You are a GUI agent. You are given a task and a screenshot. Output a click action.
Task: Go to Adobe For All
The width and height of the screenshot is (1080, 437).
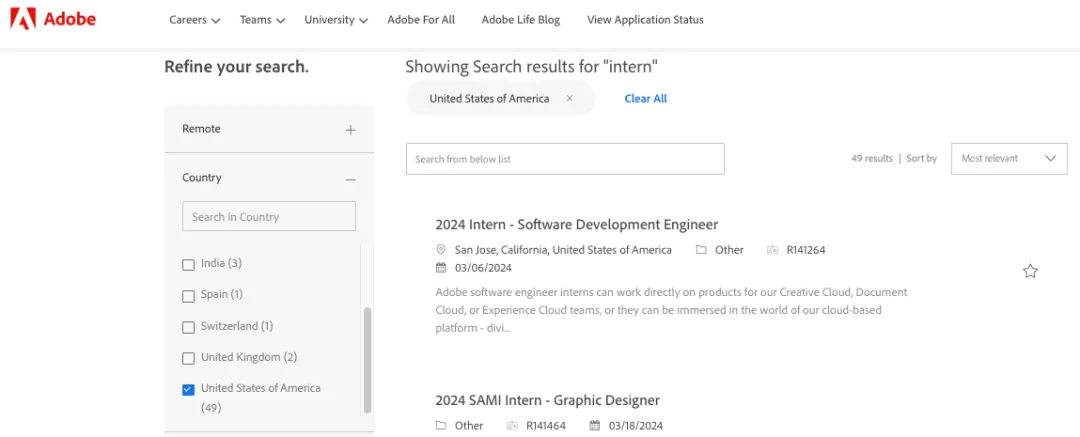[x=421, y=20]
